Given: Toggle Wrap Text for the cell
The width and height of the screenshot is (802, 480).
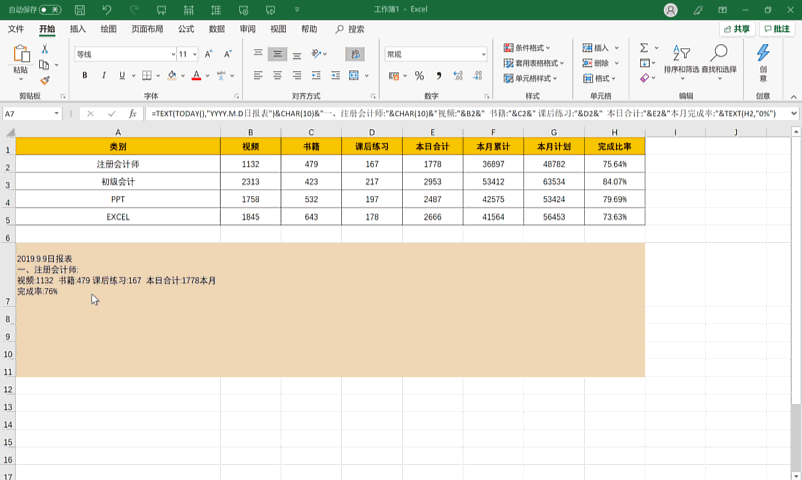Looking at the screenshot, I should [355, 54].
